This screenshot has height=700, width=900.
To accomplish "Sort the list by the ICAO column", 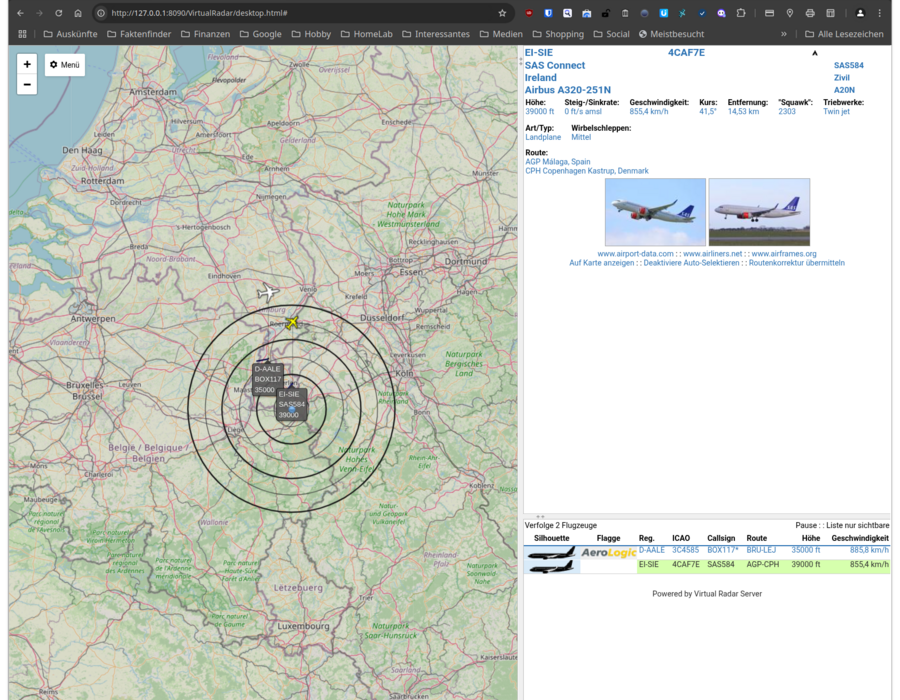I will tap(681, 538).
